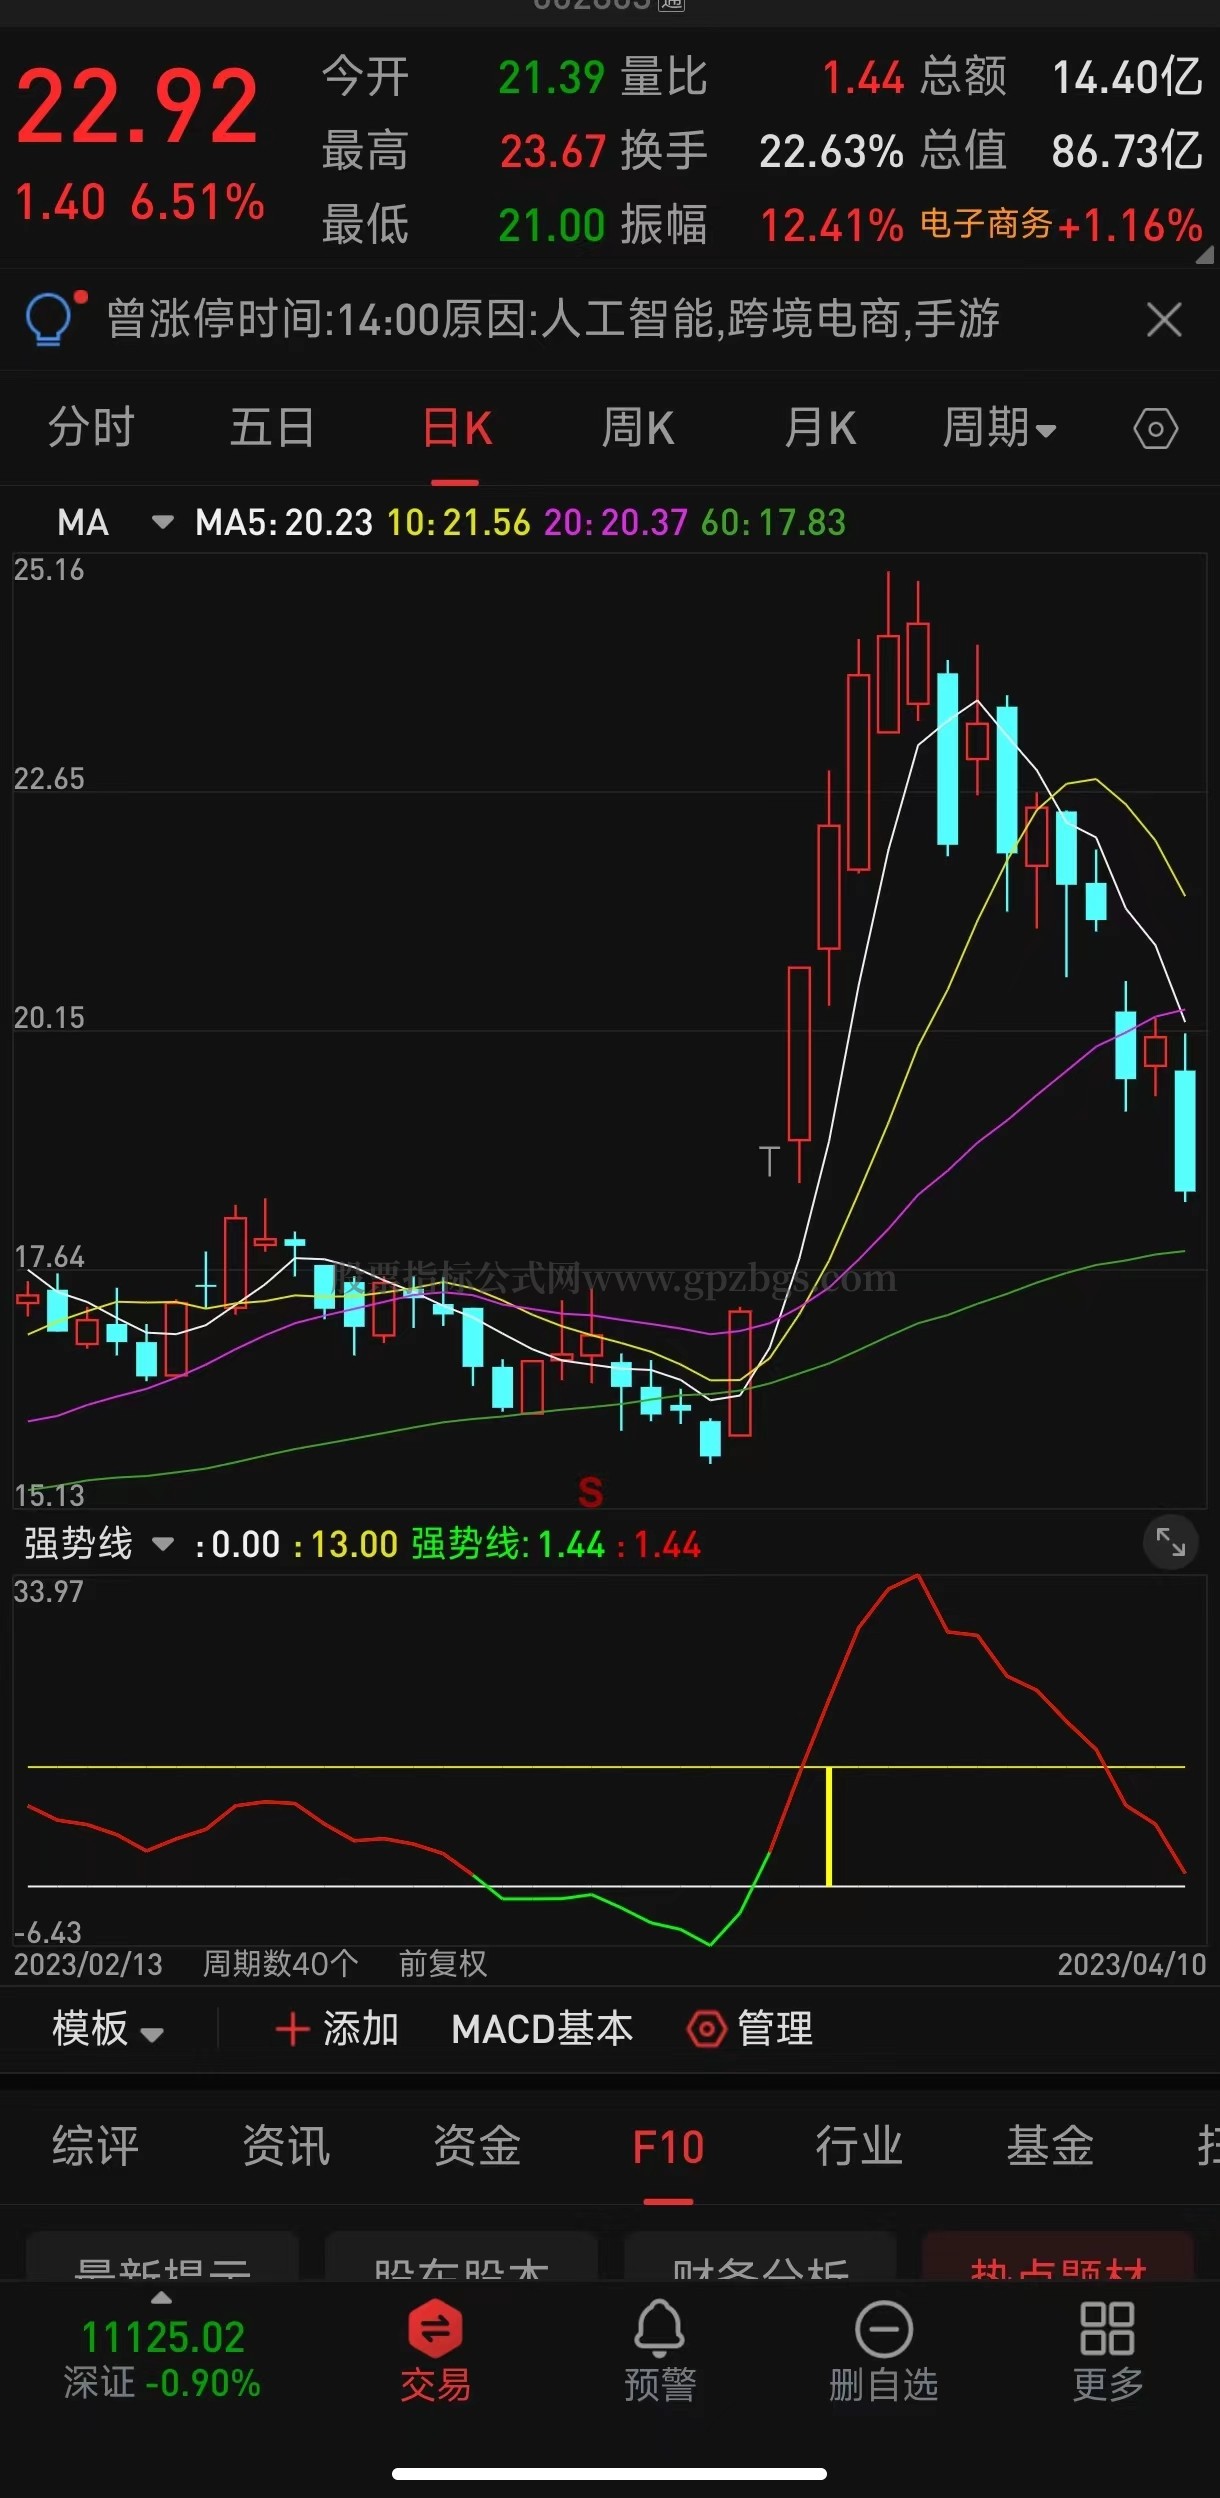Tap the MA5: 20.23 value
Image resolution: width=1220 pixels, height=2498 pixels.
click(x=284, y=522)
